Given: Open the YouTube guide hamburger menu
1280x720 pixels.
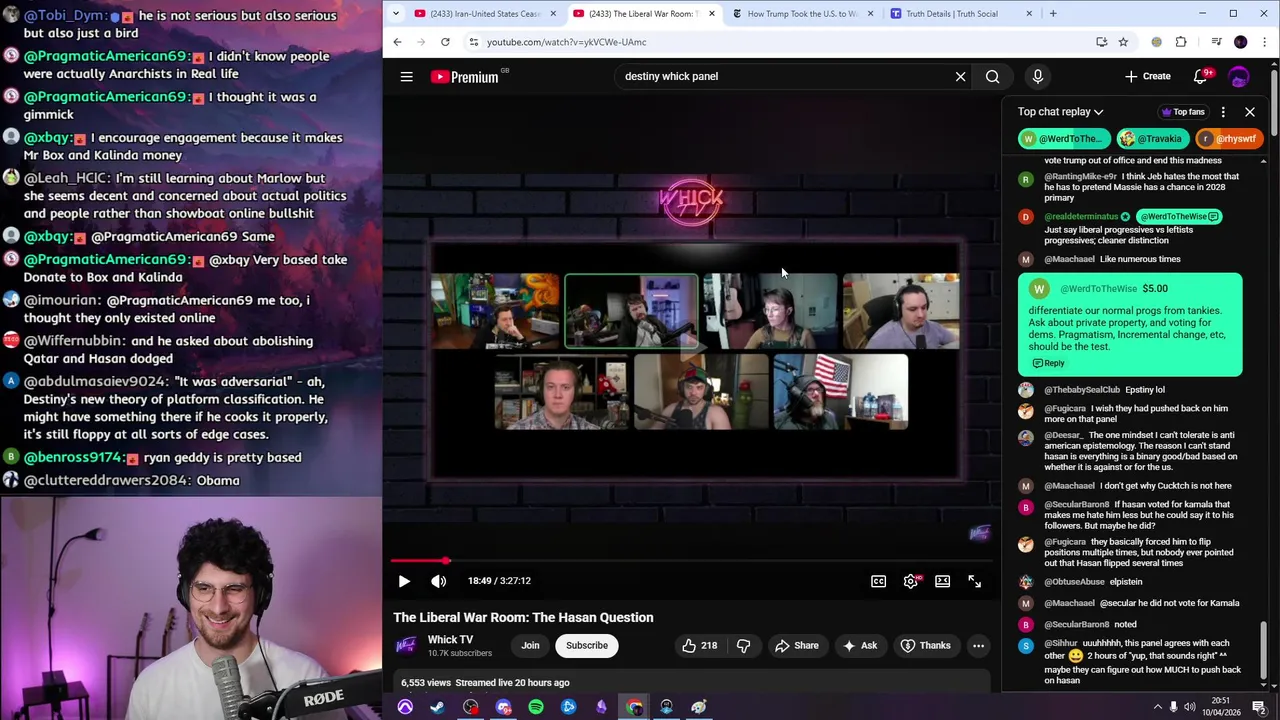Looking at the screenshot, I should coord(406,76).
